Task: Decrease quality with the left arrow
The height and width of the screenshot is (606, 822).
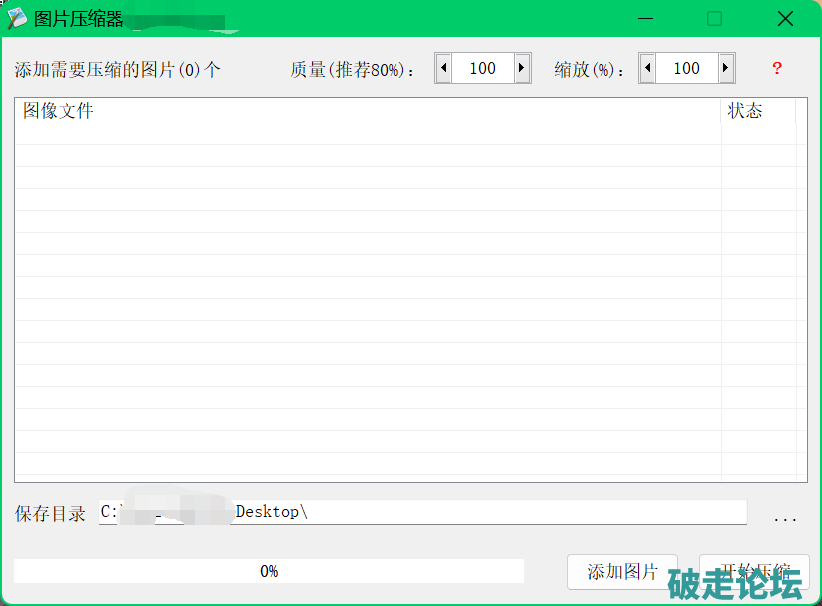Action: click(443, 68)
